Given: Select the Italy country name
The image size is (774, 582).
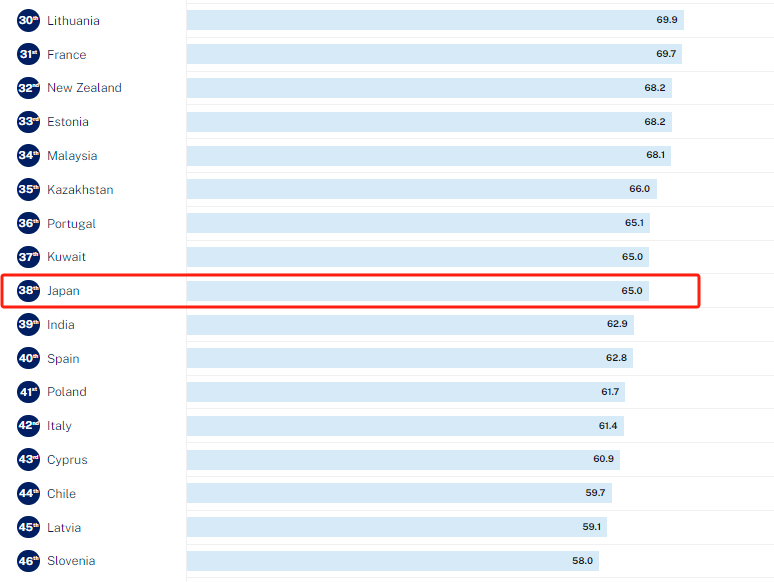Looking at the screenshot, I should pyautogui.click(x=59, y=426).
